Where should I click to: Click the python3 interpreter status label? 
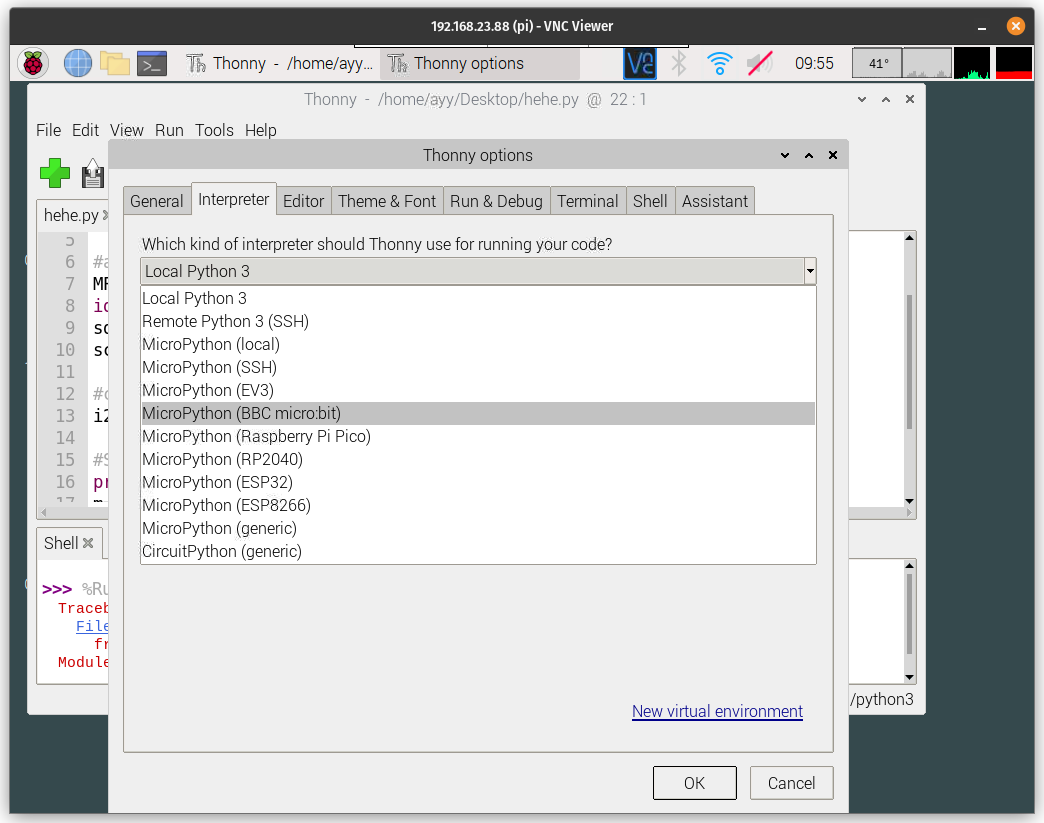(x=882, y=699)
